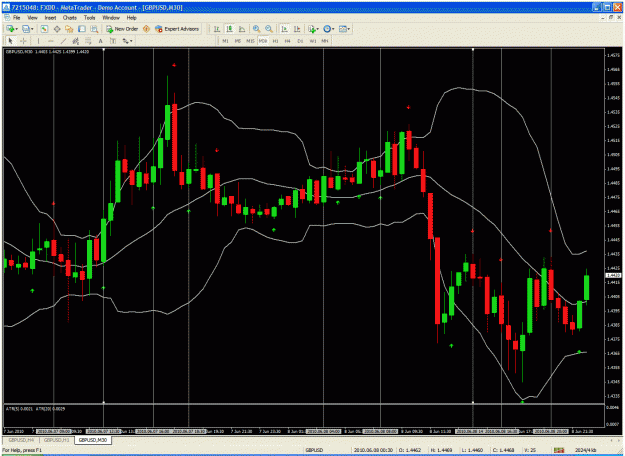The height and width of the screenshot is (456, 625).
Task: Select the trendline drawing tool
Action: [x=63, y=41]
